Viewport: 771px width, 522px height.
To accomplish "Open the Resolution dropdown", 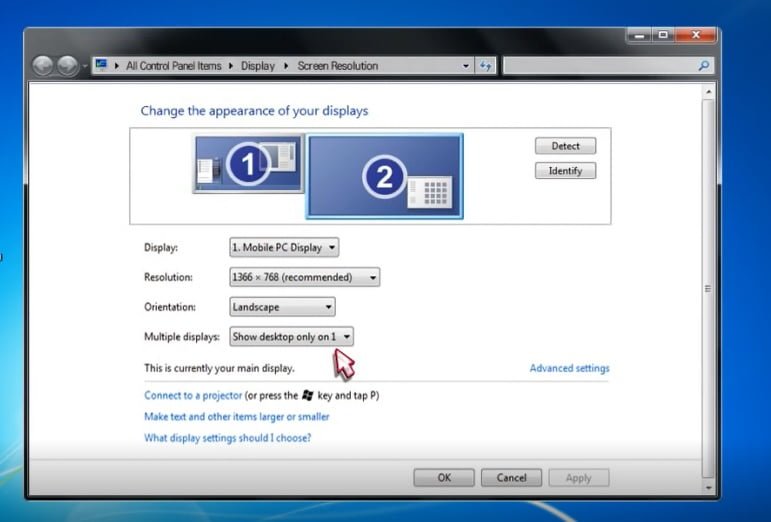I will pos(304,277).
